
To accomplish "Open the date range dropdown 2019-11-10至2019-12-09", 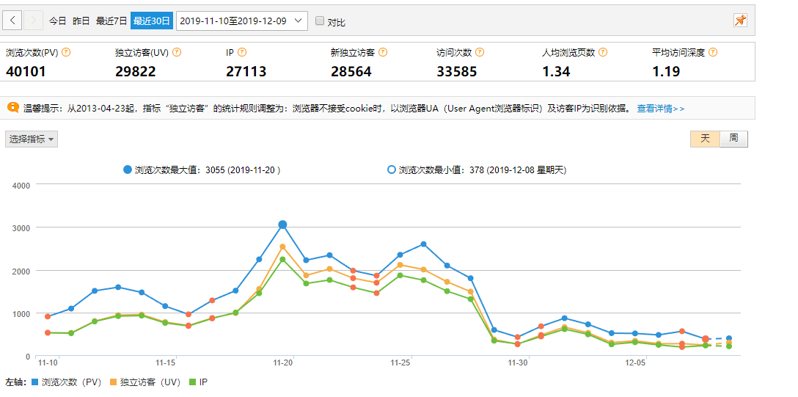I will pos(242,21).
